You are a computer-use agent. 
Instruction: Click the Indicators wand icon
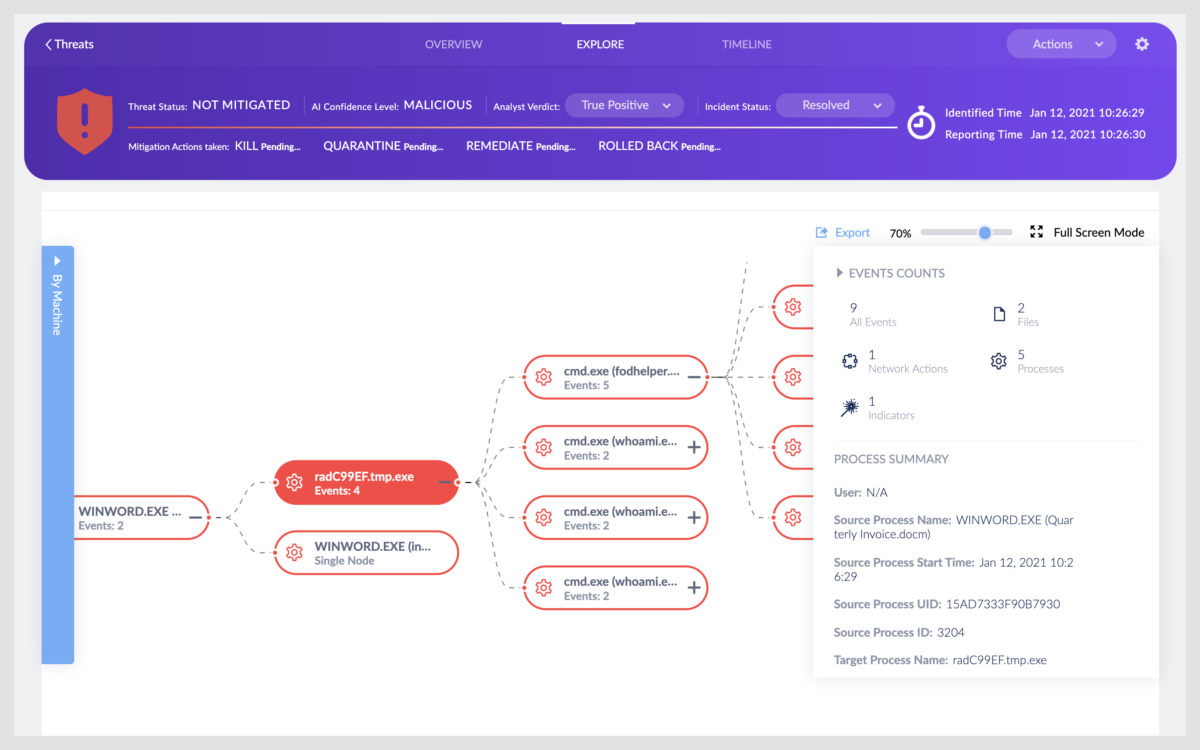click(850, 407)
